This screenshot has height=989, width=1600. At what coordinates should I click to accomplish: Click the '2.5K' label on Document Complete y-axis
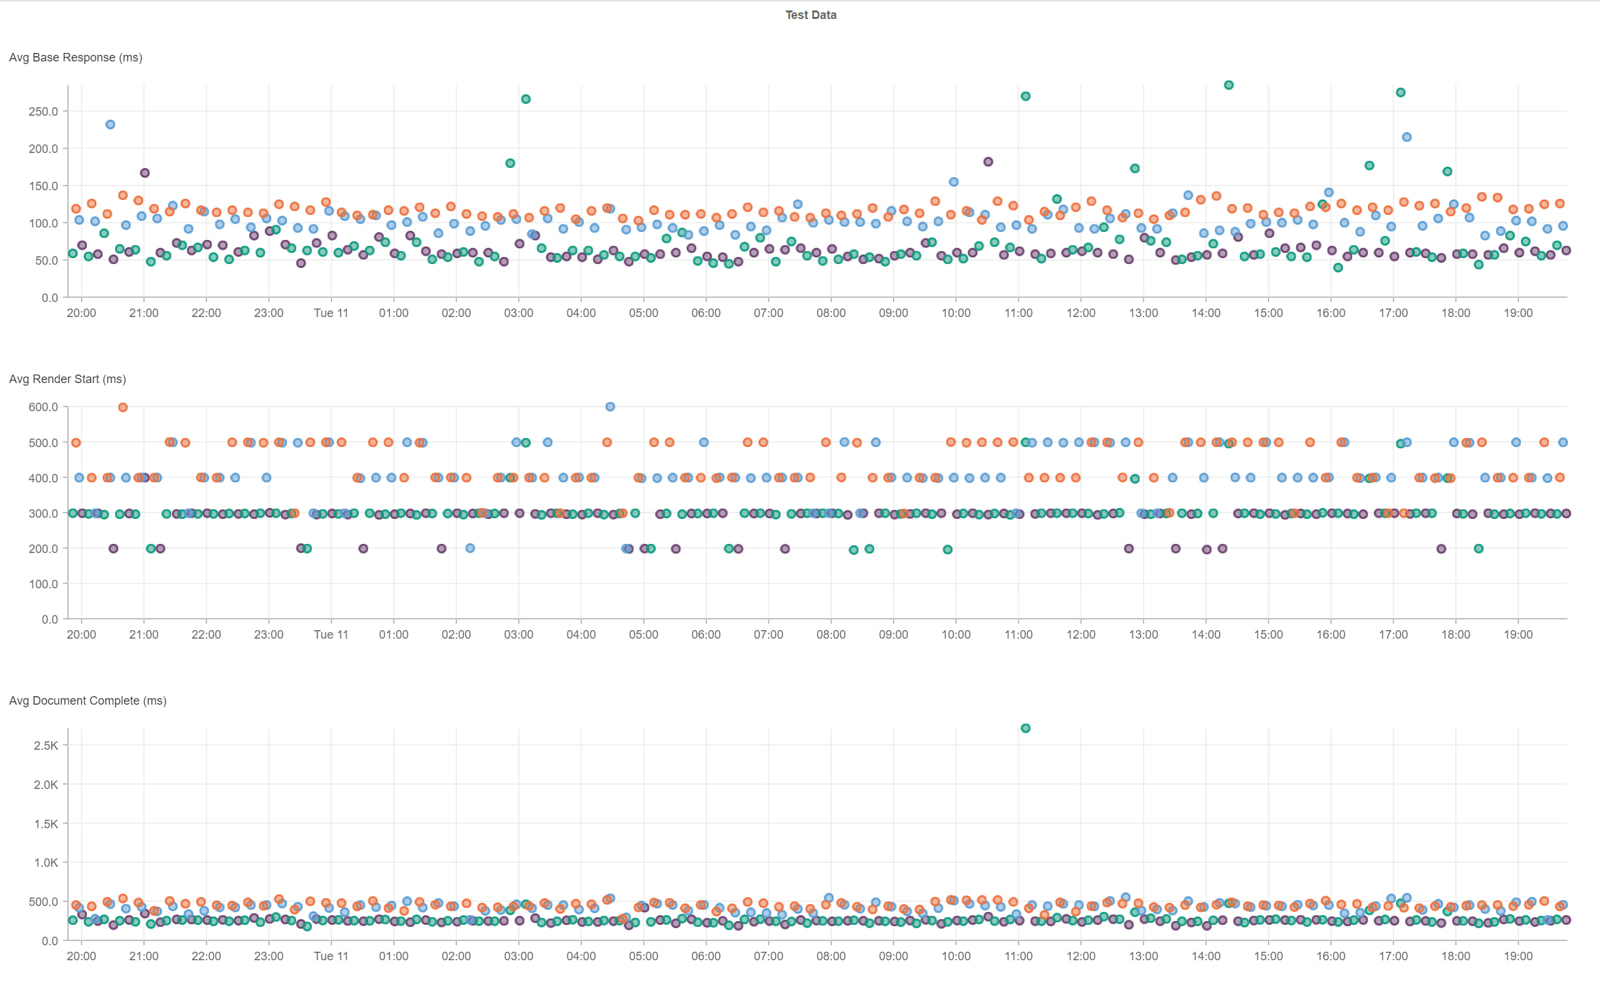(46, 746)
